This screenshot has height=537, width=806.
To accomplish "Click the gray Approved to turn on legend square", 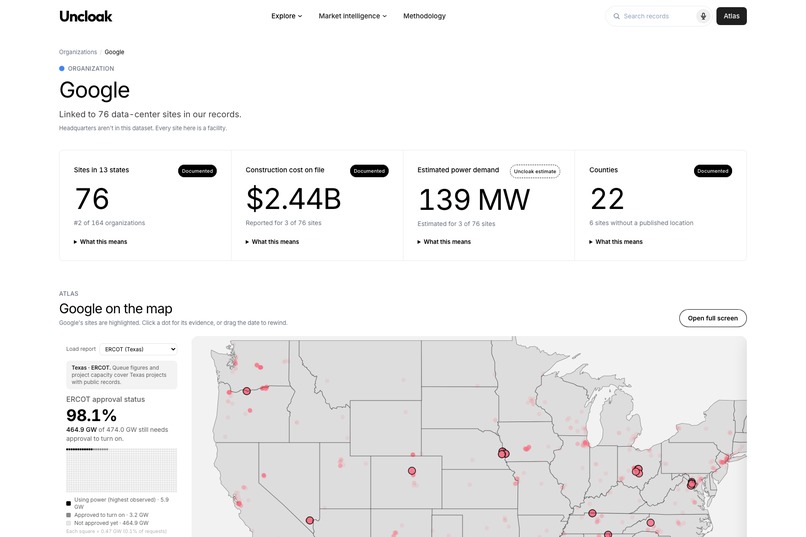I will (x=68, y=515).
